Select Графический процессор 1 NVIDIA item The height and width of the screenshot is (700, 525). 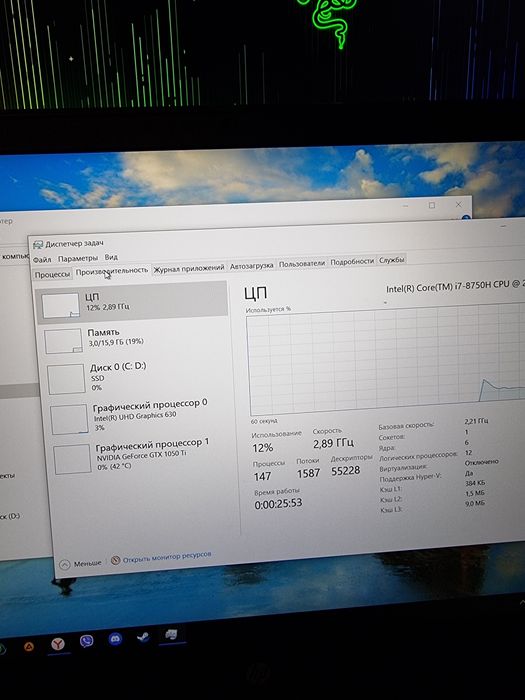[x=143, y=455]
